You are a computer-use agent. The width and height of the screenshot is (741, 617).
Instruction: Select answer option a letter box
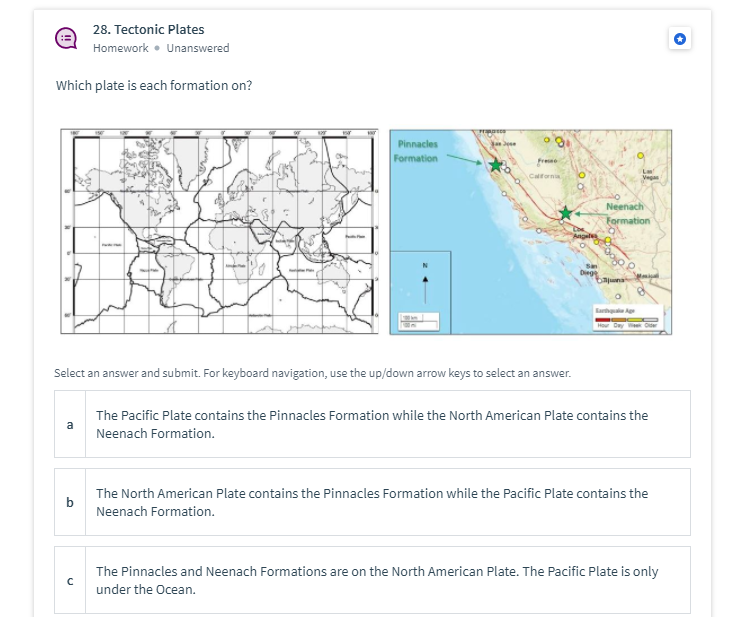pyautogui.click(x=70, y=424)
